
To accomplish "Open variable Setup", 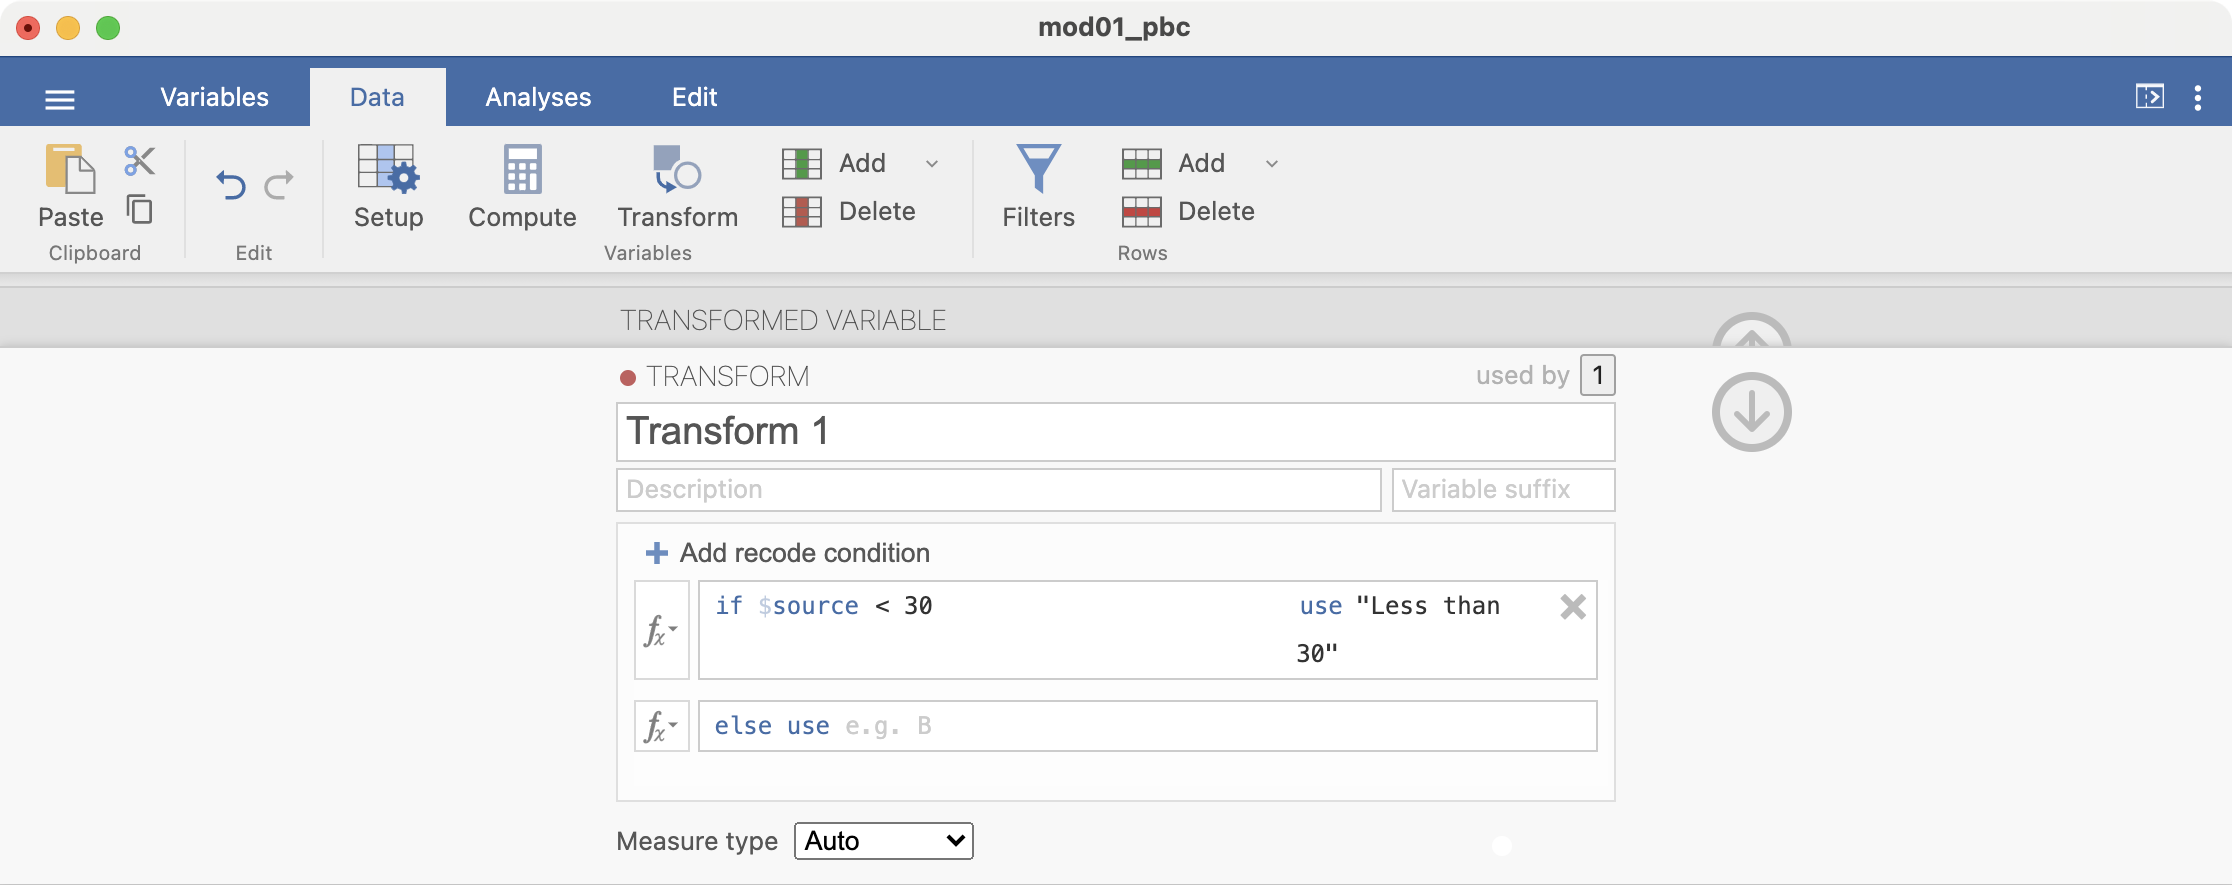I will (388, 187).
